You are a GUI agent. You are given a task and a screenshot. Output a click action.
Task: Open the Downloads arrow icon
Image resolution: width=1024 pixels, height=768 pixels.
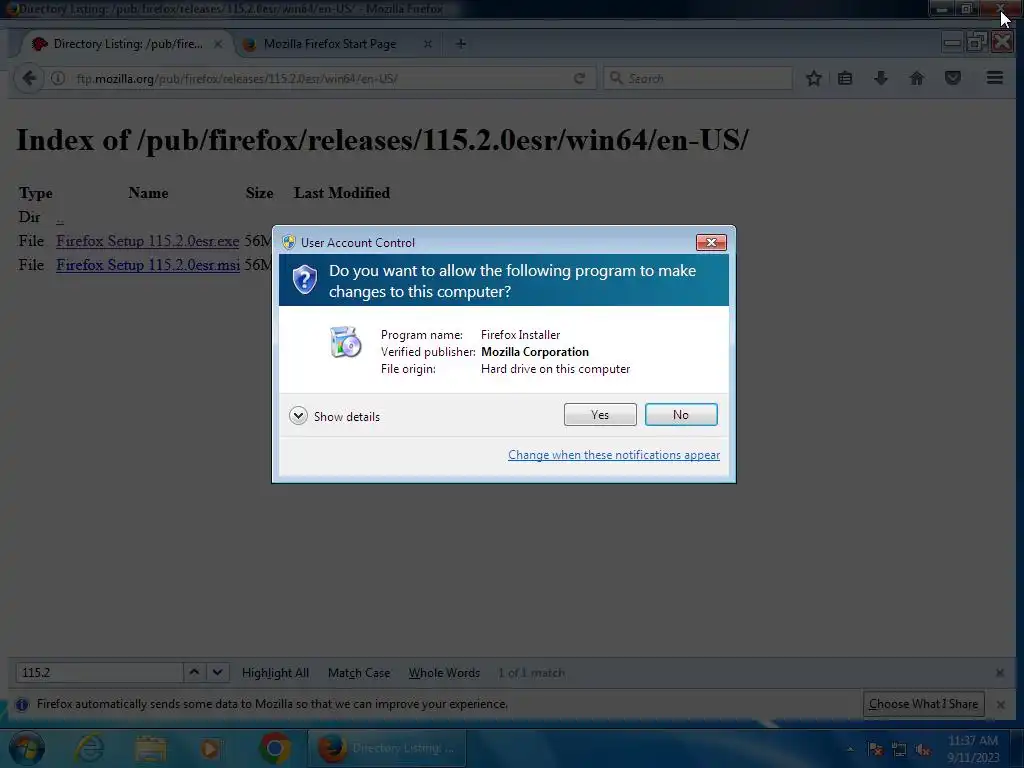coord(881,78)
